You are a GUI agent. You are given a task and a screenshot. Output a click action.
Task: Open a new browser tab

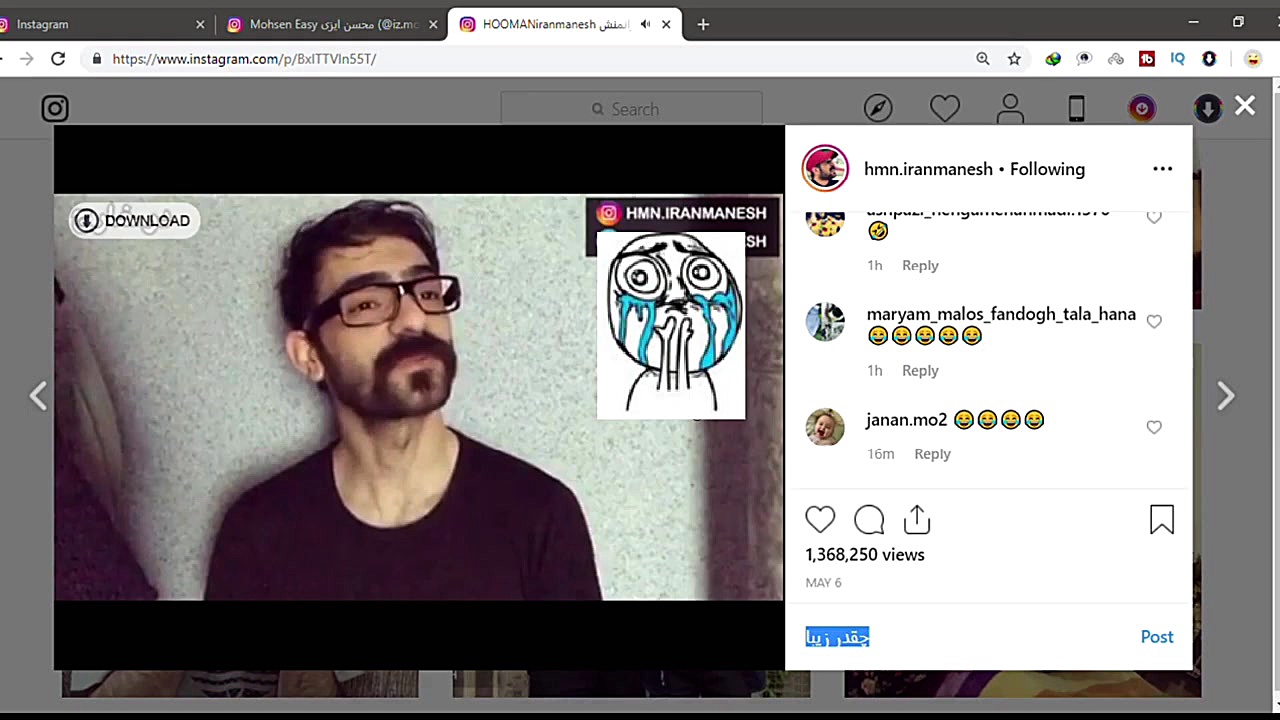pos(703,24)
